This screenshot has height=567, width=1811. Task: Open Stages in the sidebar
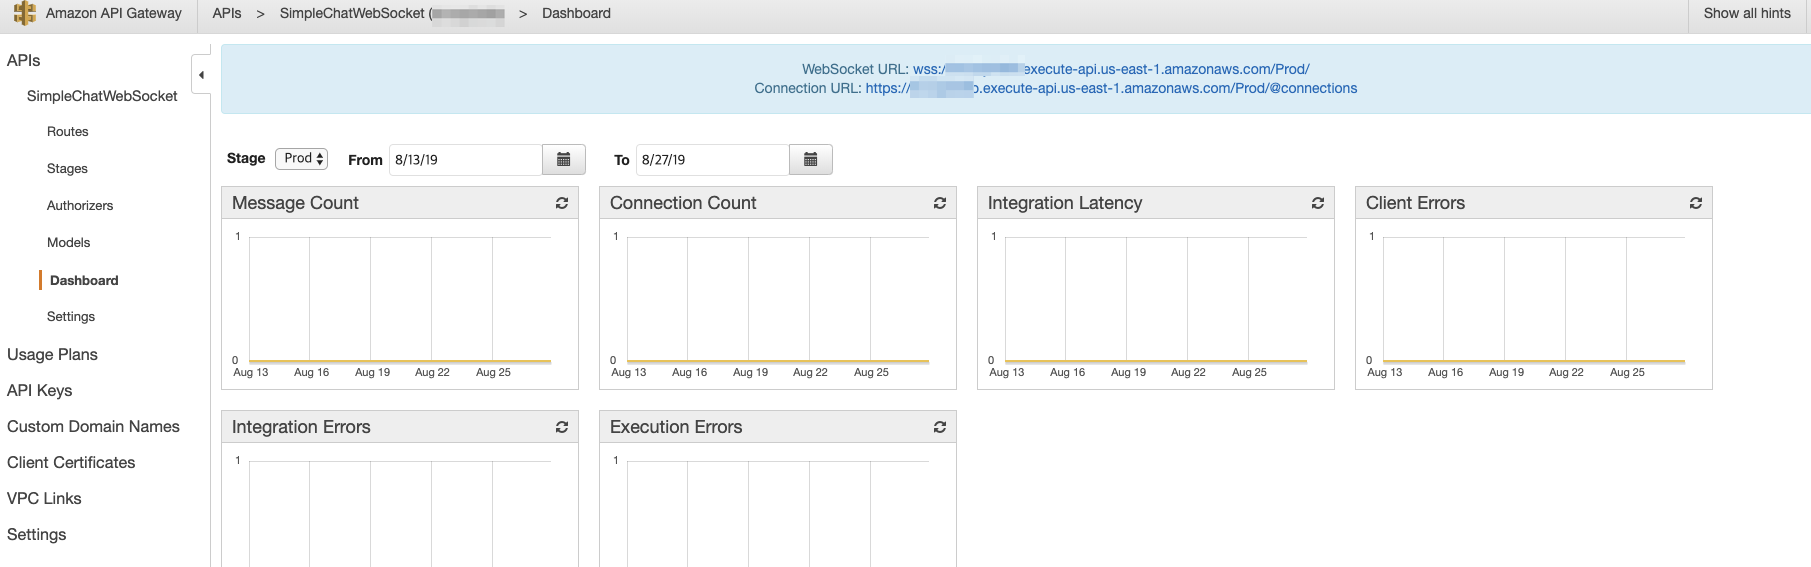(67, 169)
